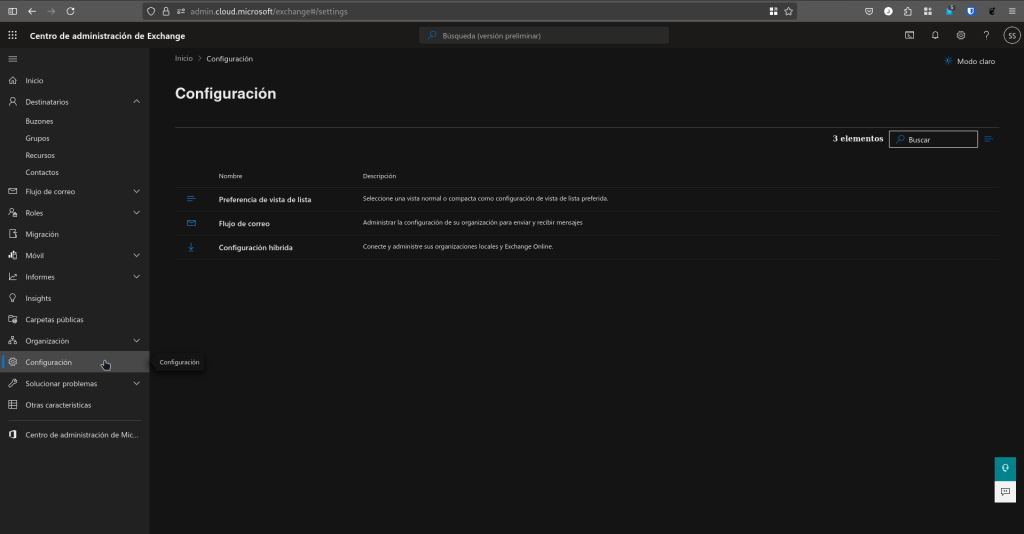The width and height of the screenshot is (1024, 534).
Task: Open settings gear in top header
Action: (x=960, y=35)
